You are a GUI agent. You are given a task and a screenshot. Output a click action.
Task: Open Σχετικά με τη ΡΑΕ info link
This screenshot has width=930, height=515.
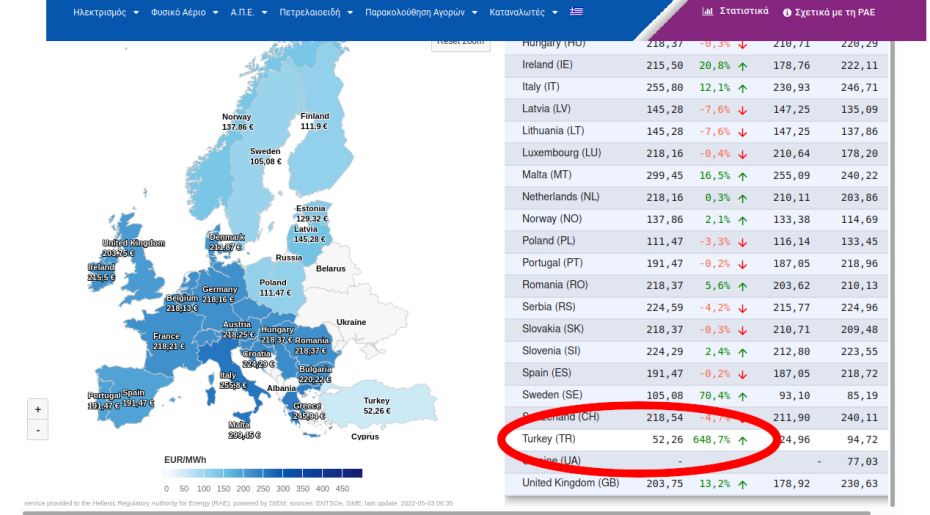(x=829, y=12)
